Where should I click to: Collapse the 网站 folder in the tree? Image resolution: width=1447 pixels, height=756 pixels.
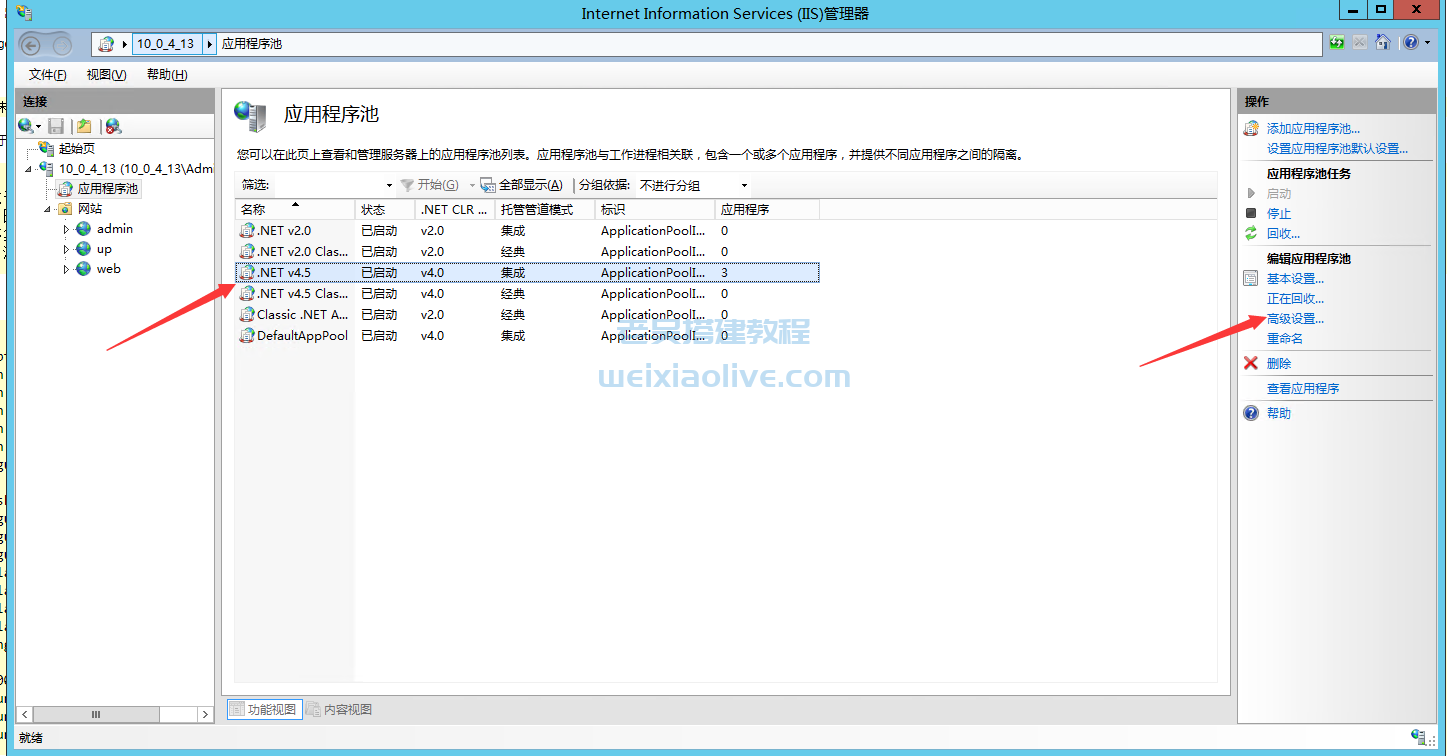click(x=47, y=209)
